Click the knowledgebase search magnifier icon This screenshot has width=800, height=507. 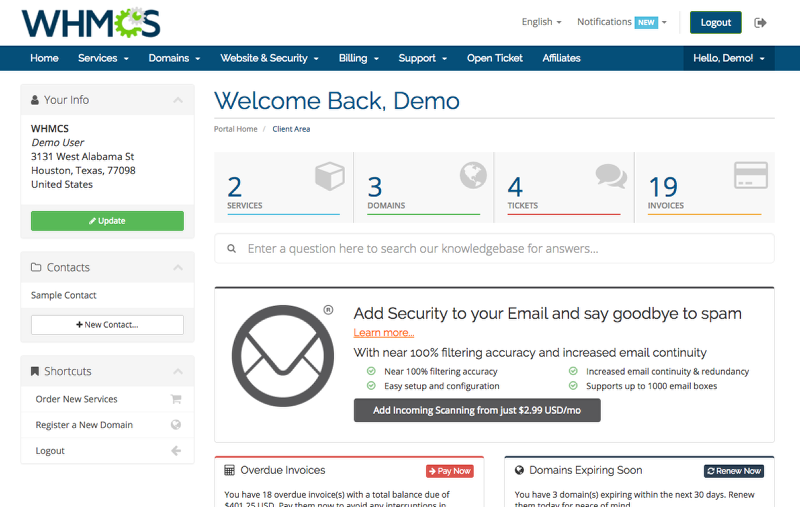232,248
